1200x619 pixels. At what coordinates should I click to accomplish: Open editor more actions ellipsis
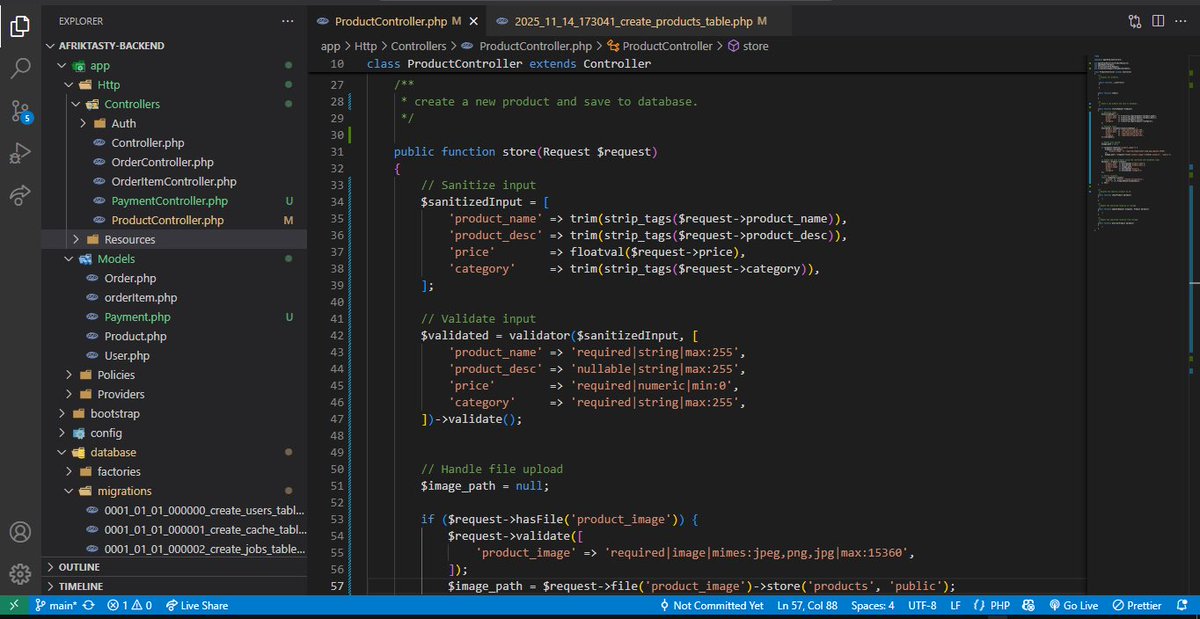click(x=1182, y=20)
